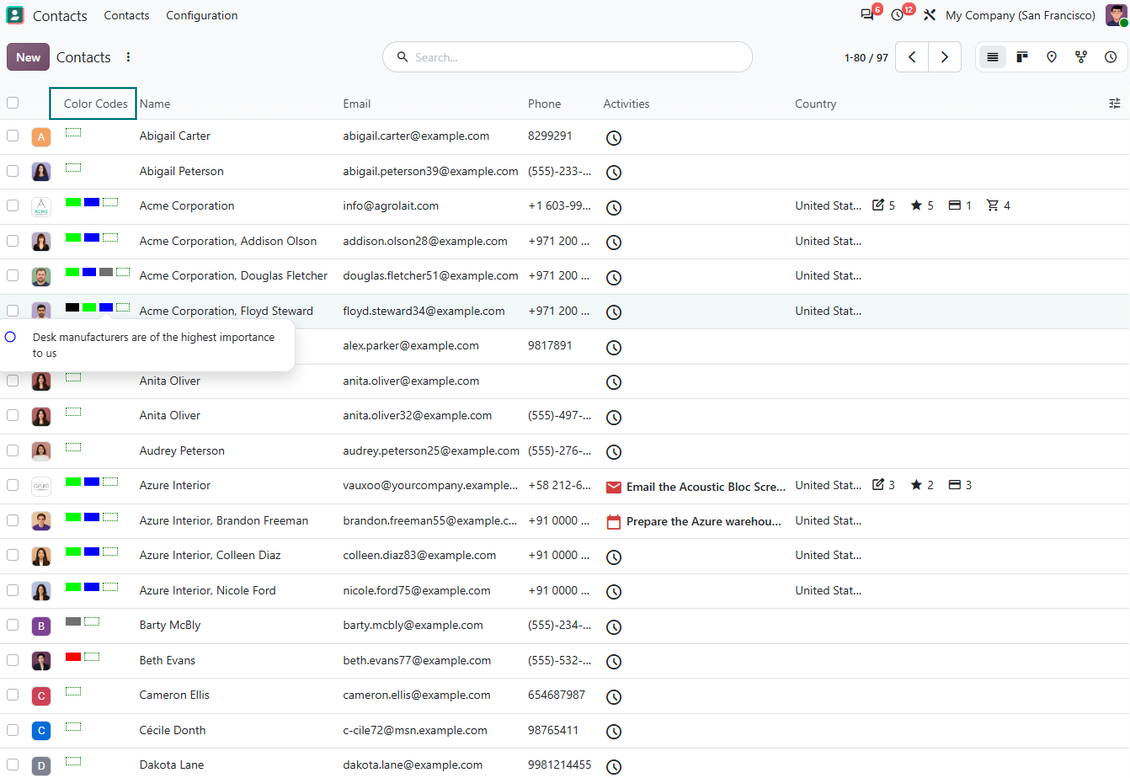The width and height of the screenshot is (1130, 778).
Task: Click email alex.parker@example.com
Action: tap(411, 345)
